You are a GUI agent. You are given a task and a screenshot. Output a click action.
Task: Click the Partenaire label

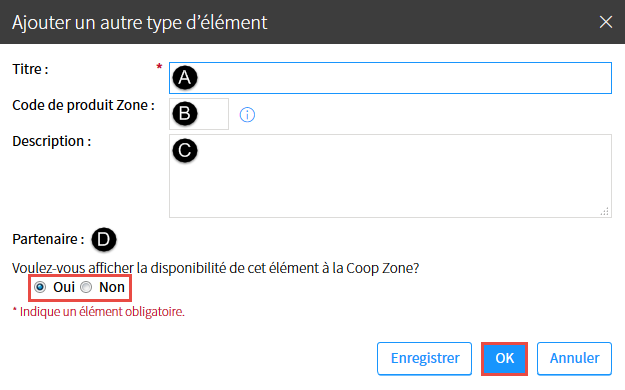point(48,239)
